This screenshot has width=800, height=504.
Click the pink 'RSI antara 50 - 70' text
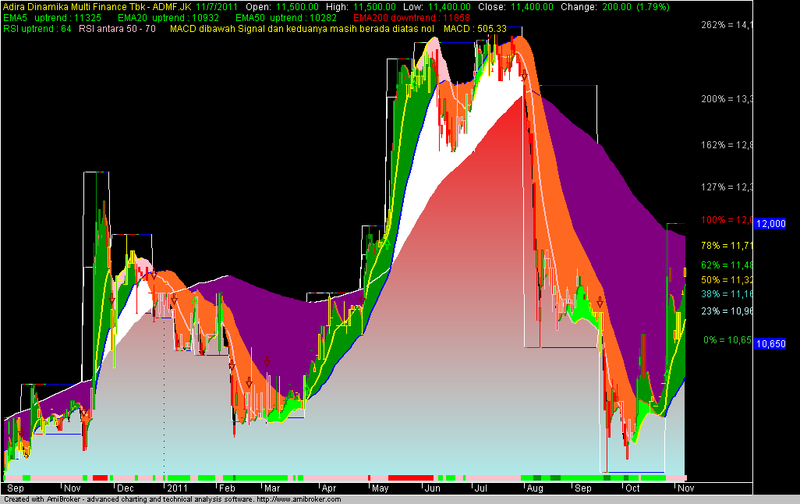coord(117,29)
